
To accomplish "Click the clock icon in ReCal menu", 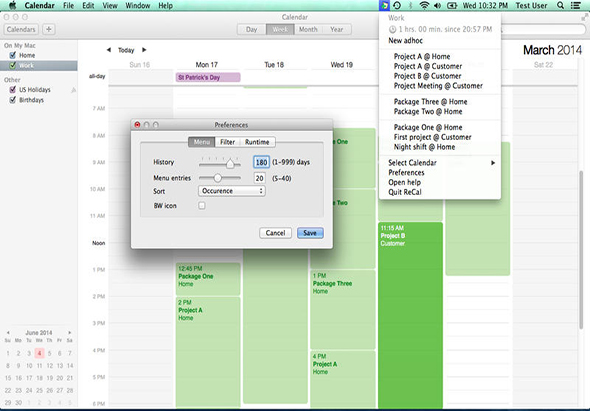I will click(x=392, y=29).
